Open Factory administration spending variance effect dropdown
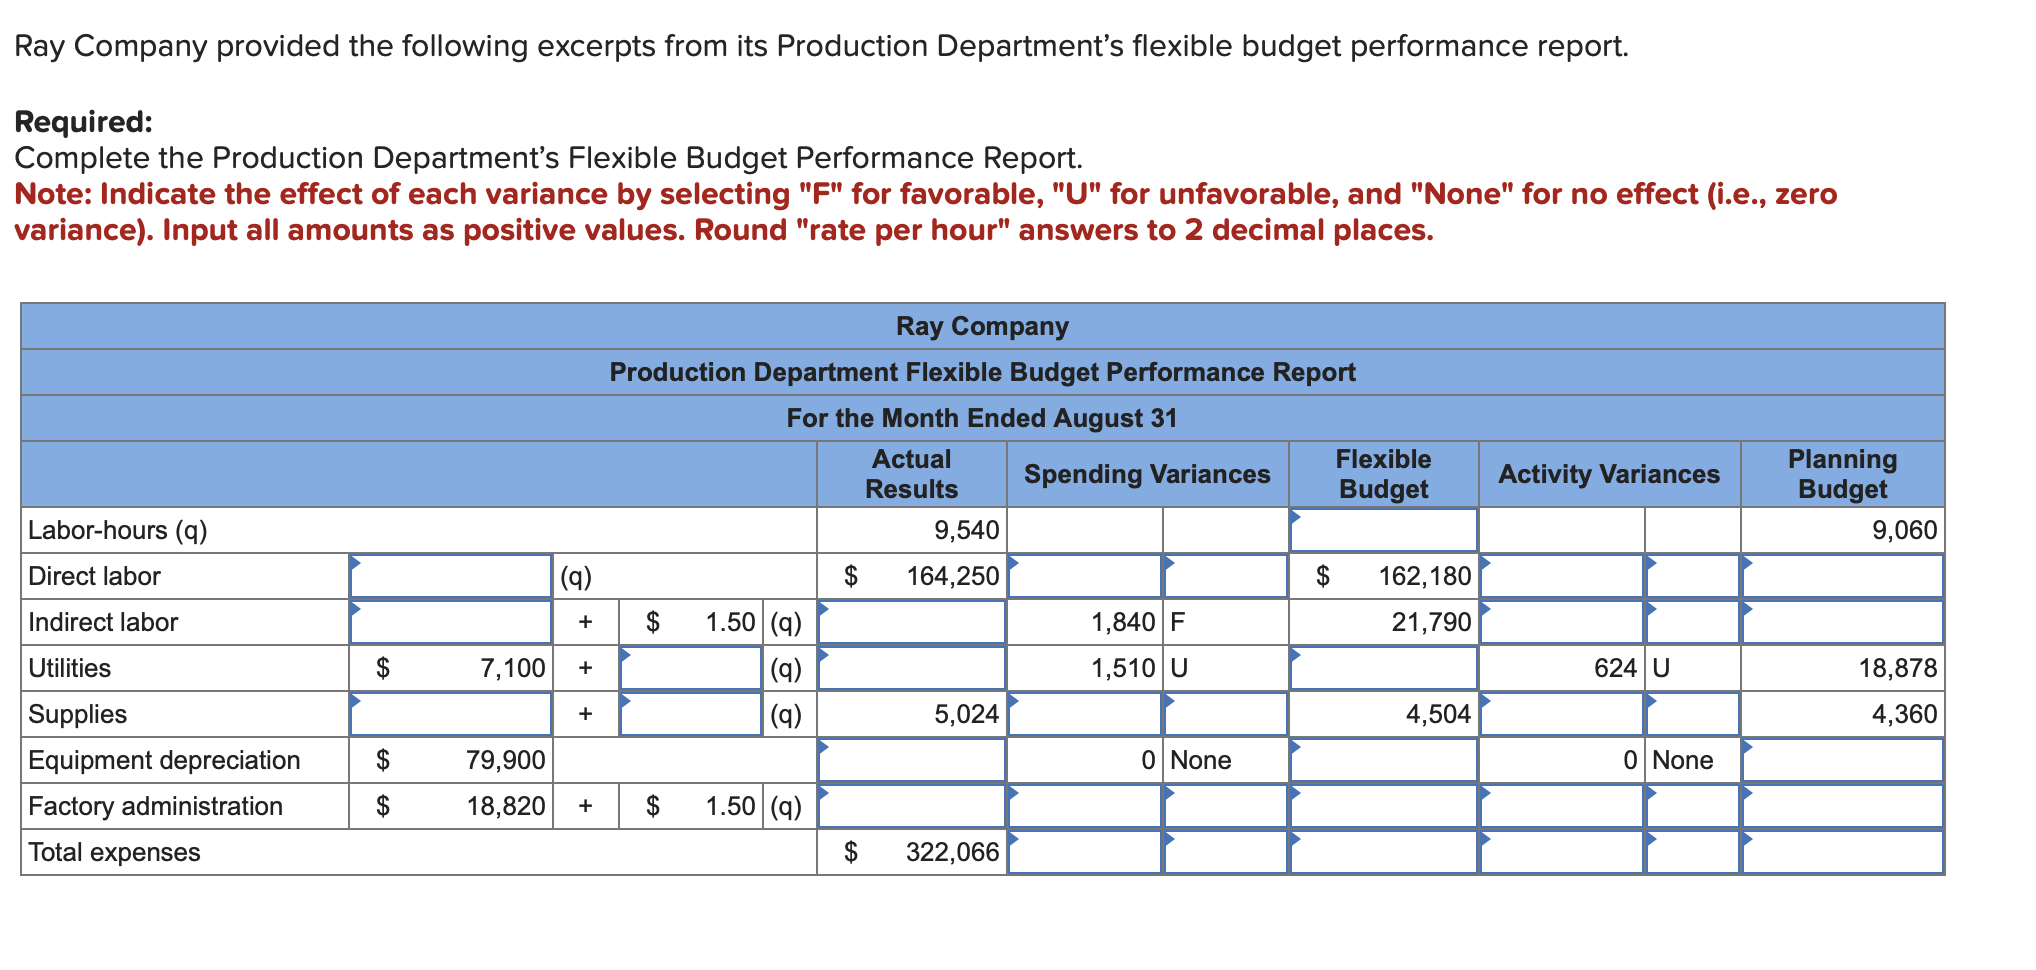This screenshot has height=970, width=2036. [x=1225, y=806]
